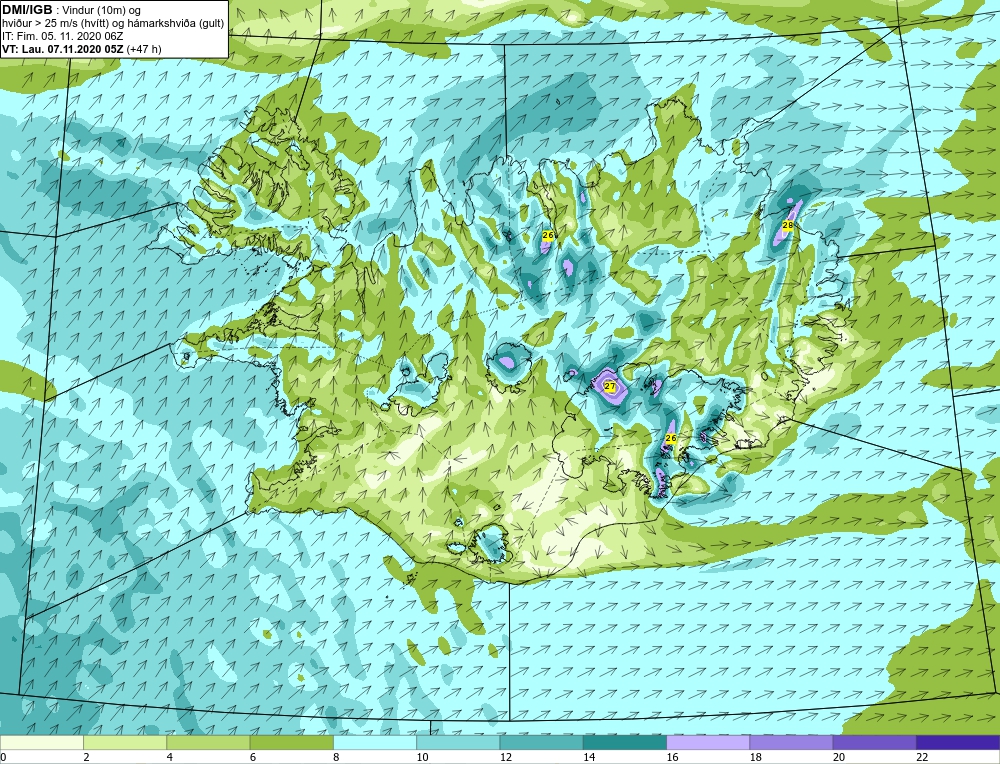Click the yellow 27 gust label
The height and width of the screenshot is (764, 1000).
(x=610, y=386)
